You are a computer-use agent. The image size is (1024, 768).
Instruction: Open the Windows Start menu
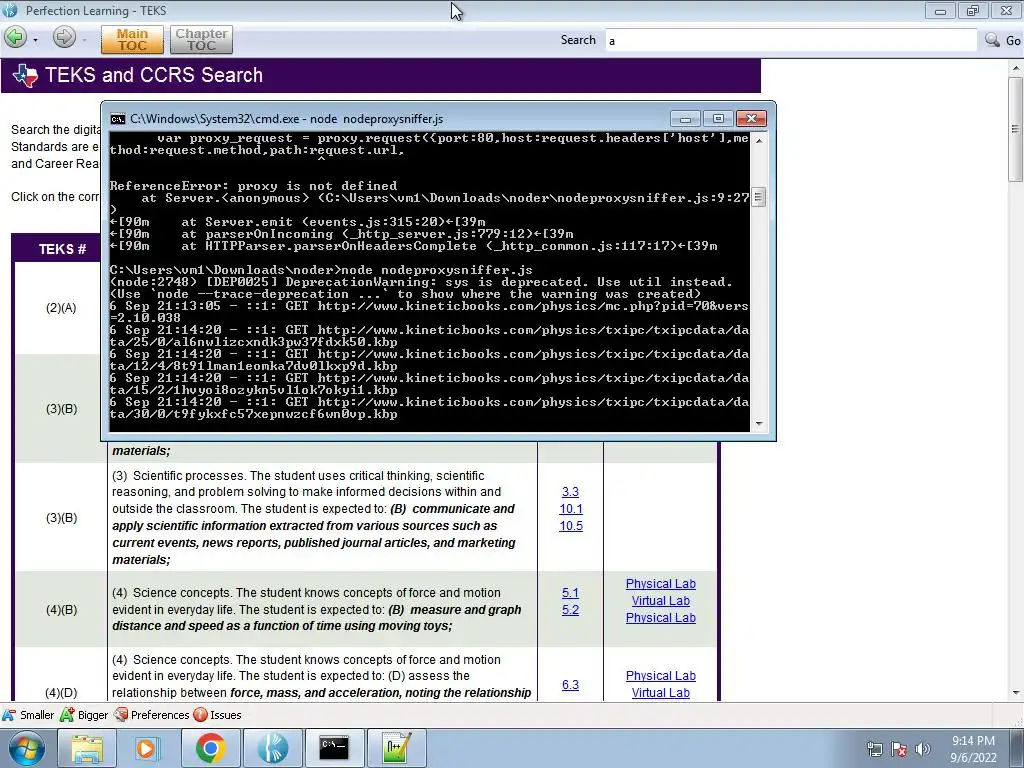[26, 748]
